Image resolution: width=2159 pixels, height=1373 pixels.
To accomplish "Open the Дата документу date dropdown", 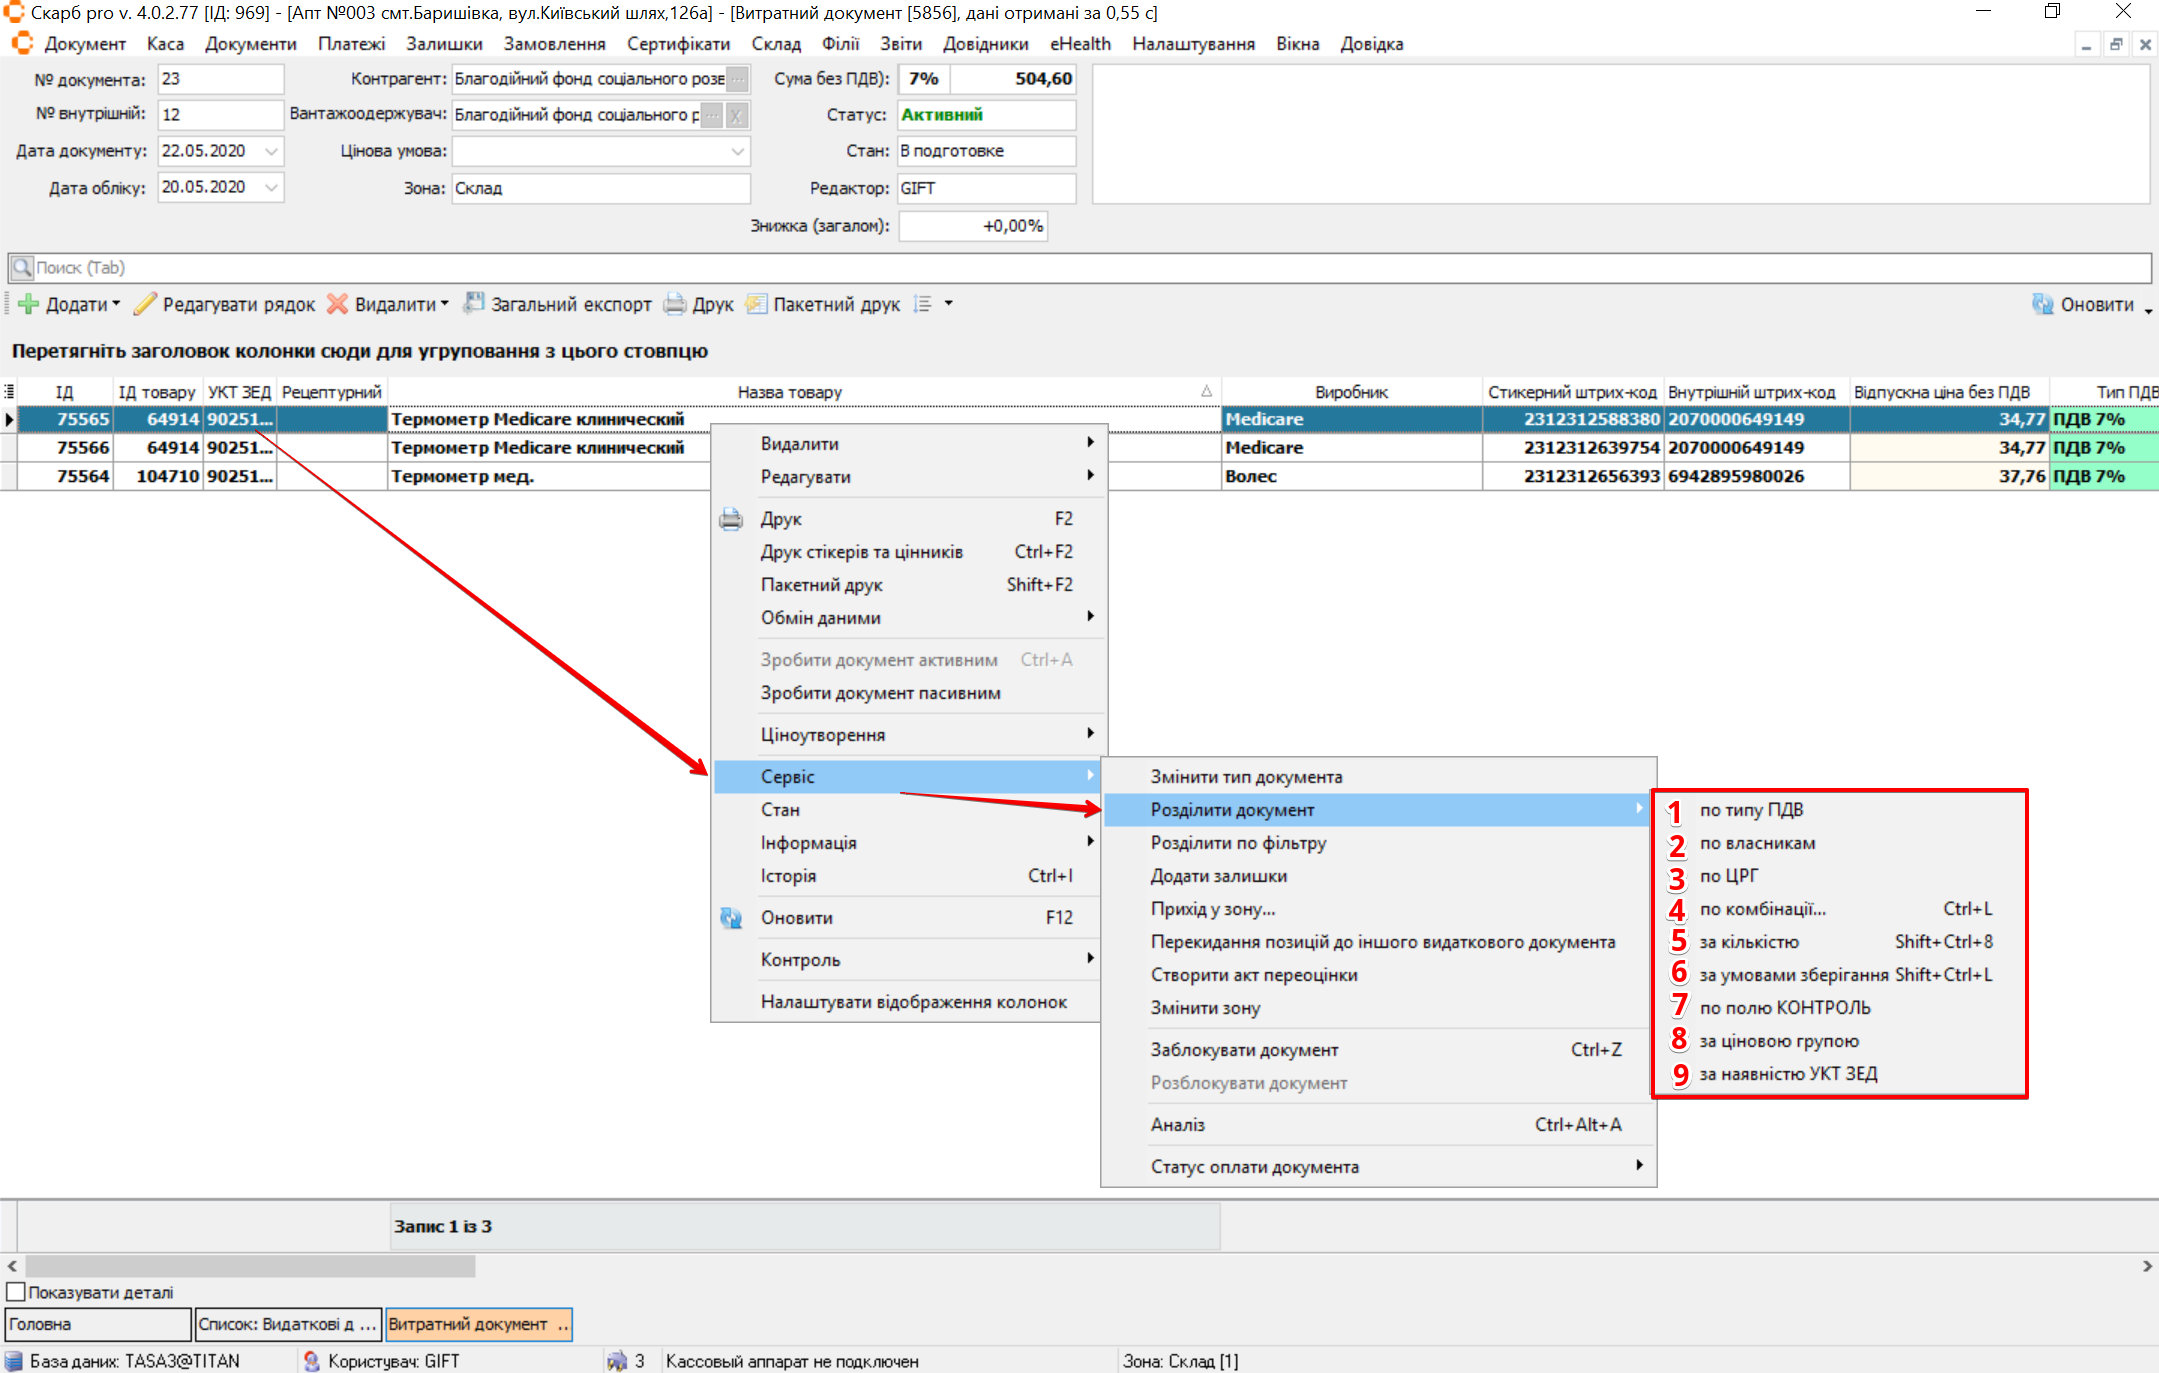I will click(271, 151).
